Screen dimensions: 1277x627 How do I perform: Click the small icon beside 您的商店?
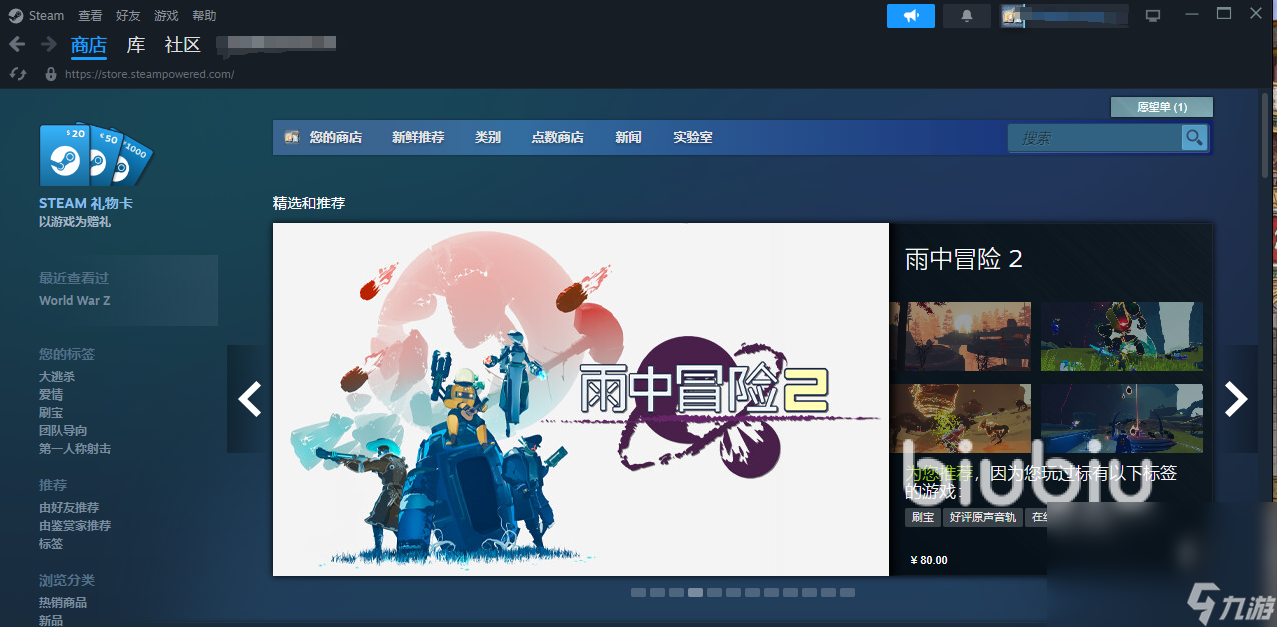point(292,137)
